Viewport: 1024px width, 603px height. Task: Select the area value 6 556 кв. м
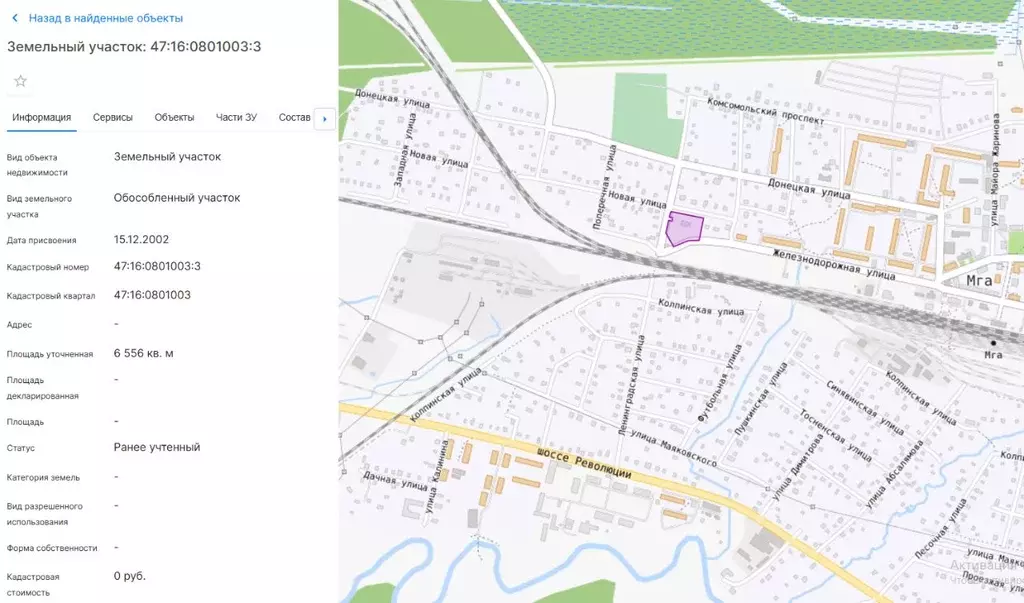(144, 353)
